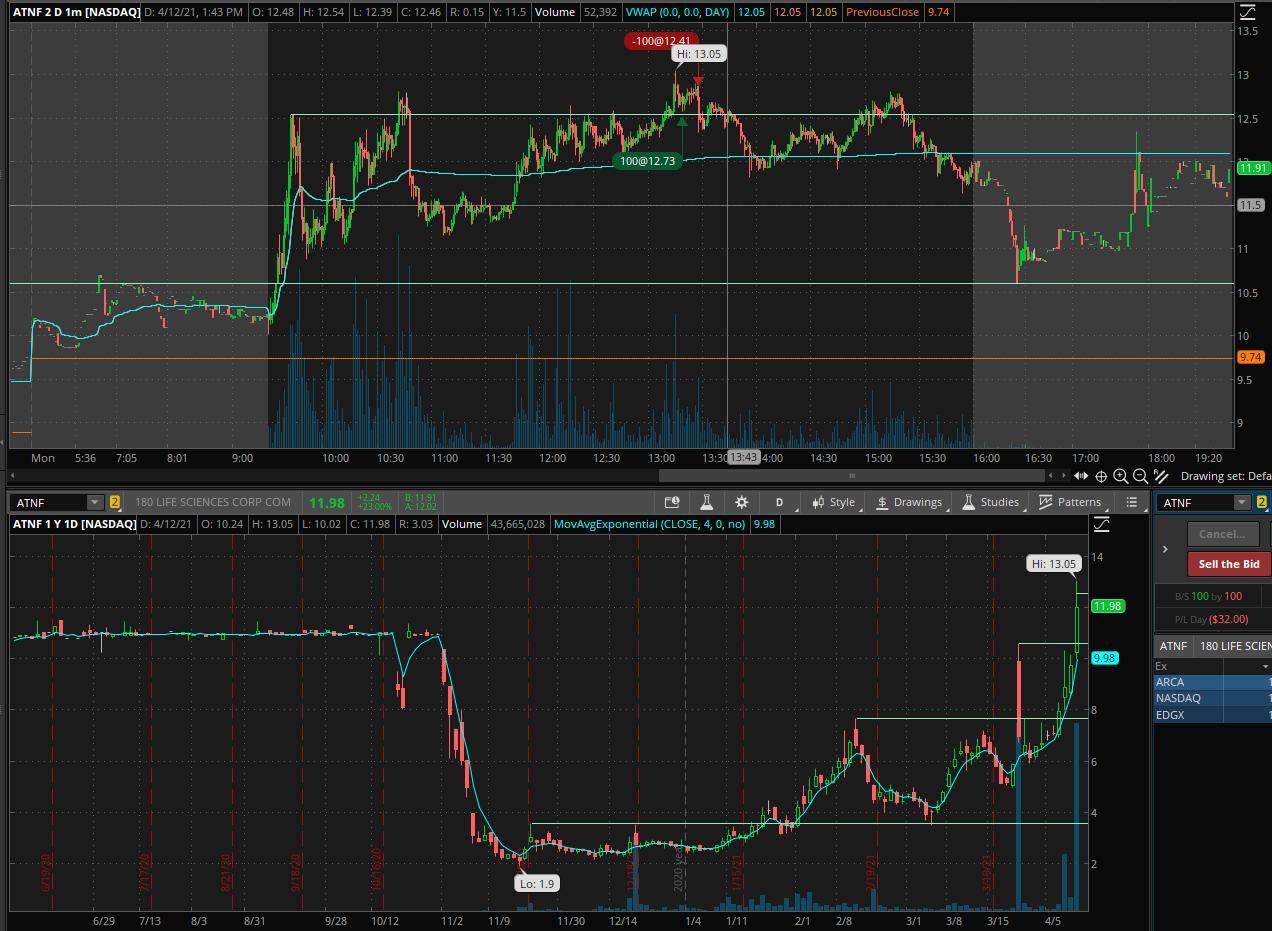
Task: Click the -100@12.41 sell order bubble
Action: pos(661,41)
